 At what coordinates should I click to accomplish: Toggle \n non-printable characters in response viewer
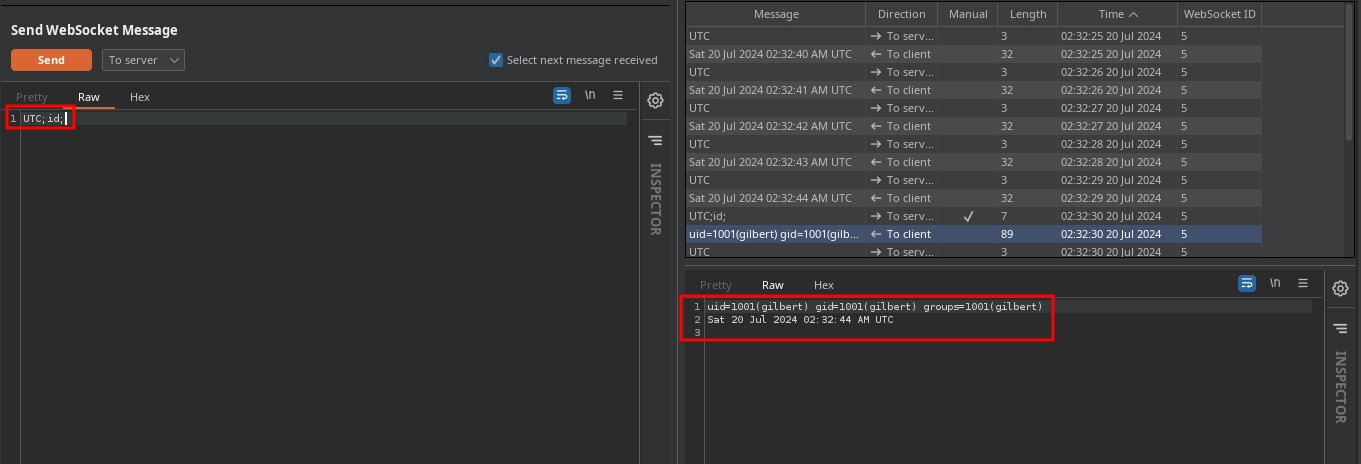pos(1274,284)
